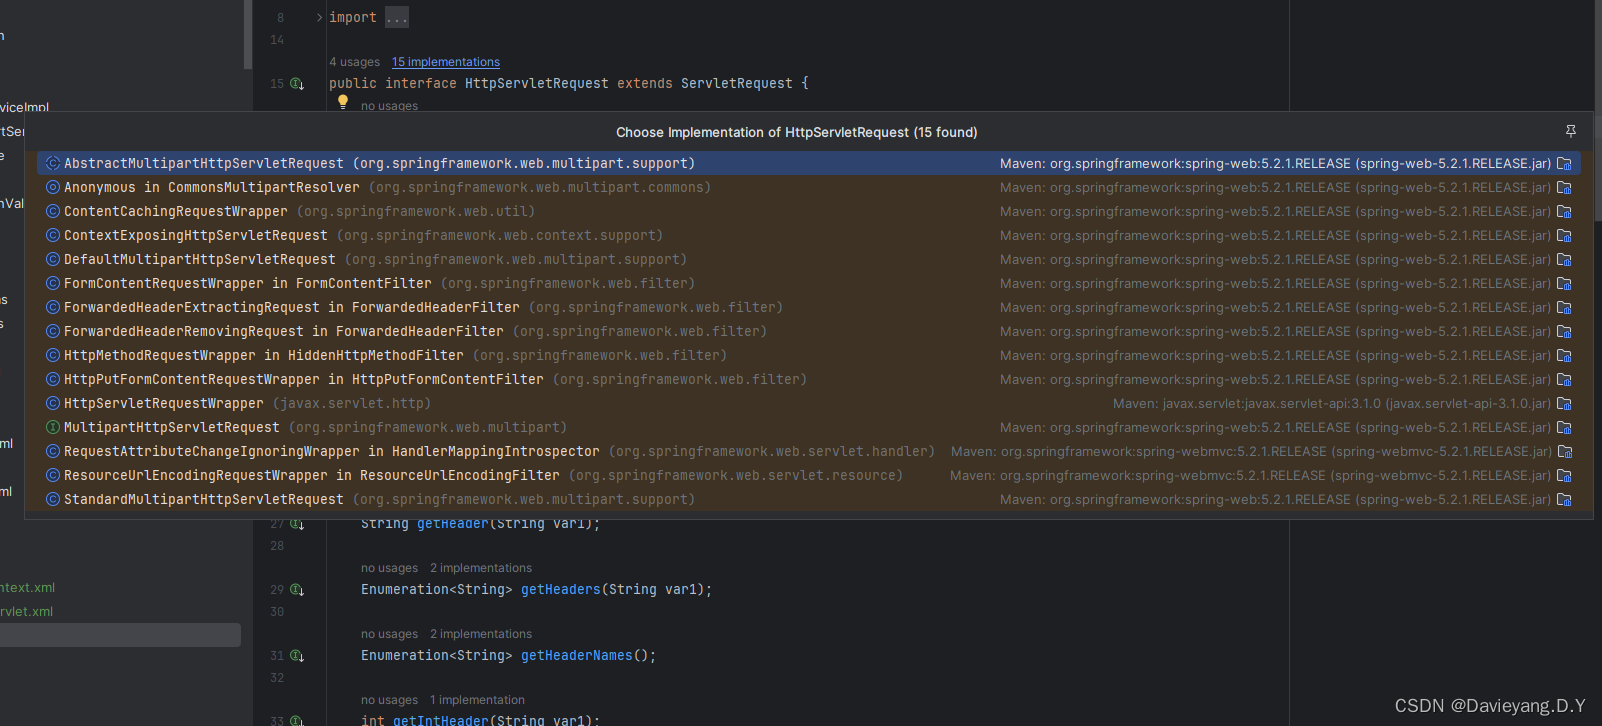Click gutter implementations icon on line 15
Screen dimensions: 1602x726
(x=297, y=84)
